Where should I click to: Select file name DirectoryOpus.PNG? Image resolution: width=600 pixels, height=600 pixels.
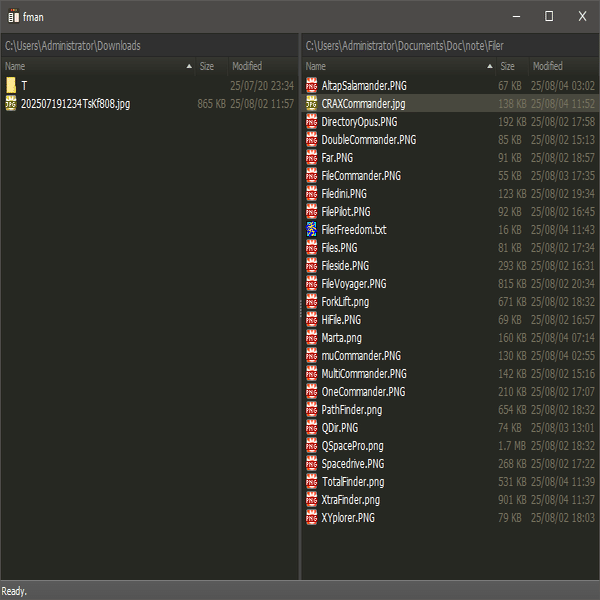359,122
